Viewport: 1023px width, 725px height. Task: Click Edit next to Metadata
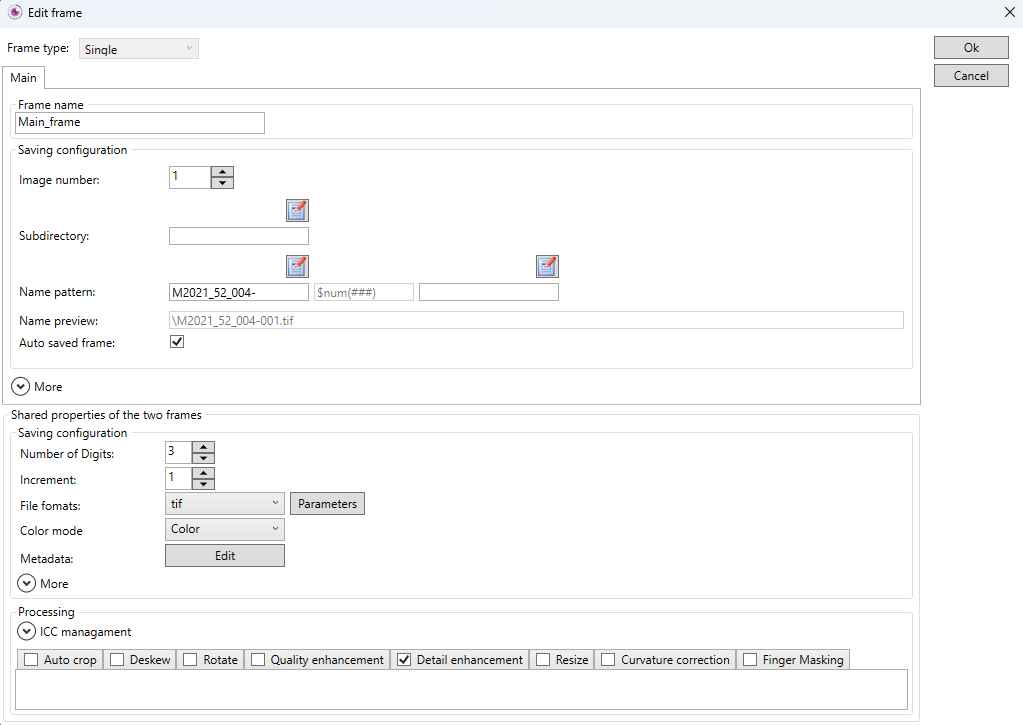coord(224,556)
